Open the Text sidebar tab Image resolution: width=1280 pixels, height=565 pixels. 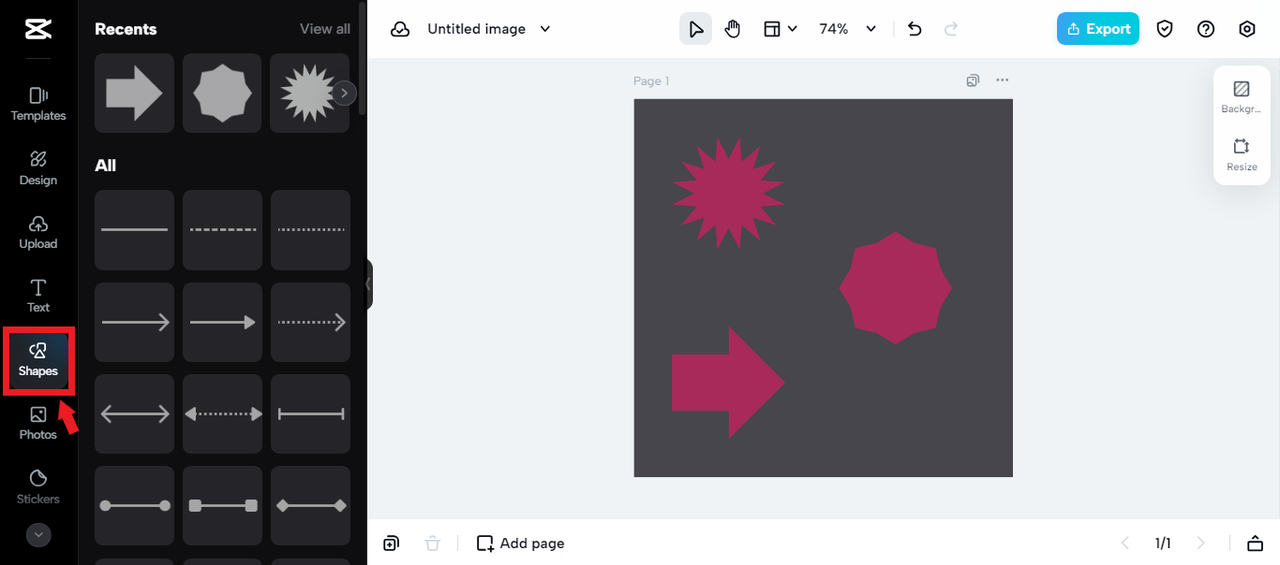coord(38,296)
